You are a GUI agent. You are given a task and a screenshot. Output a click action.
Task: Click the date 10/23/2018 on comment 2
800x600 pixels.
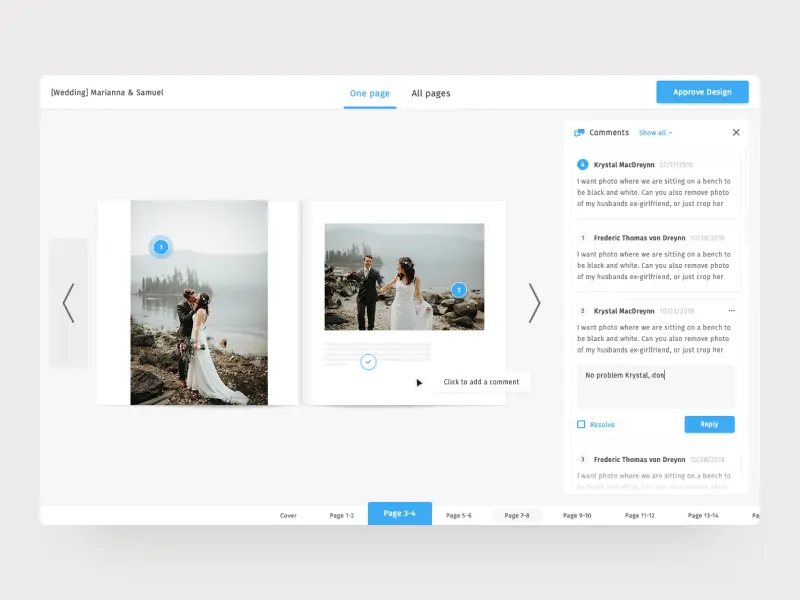click(x=677, y=311)
